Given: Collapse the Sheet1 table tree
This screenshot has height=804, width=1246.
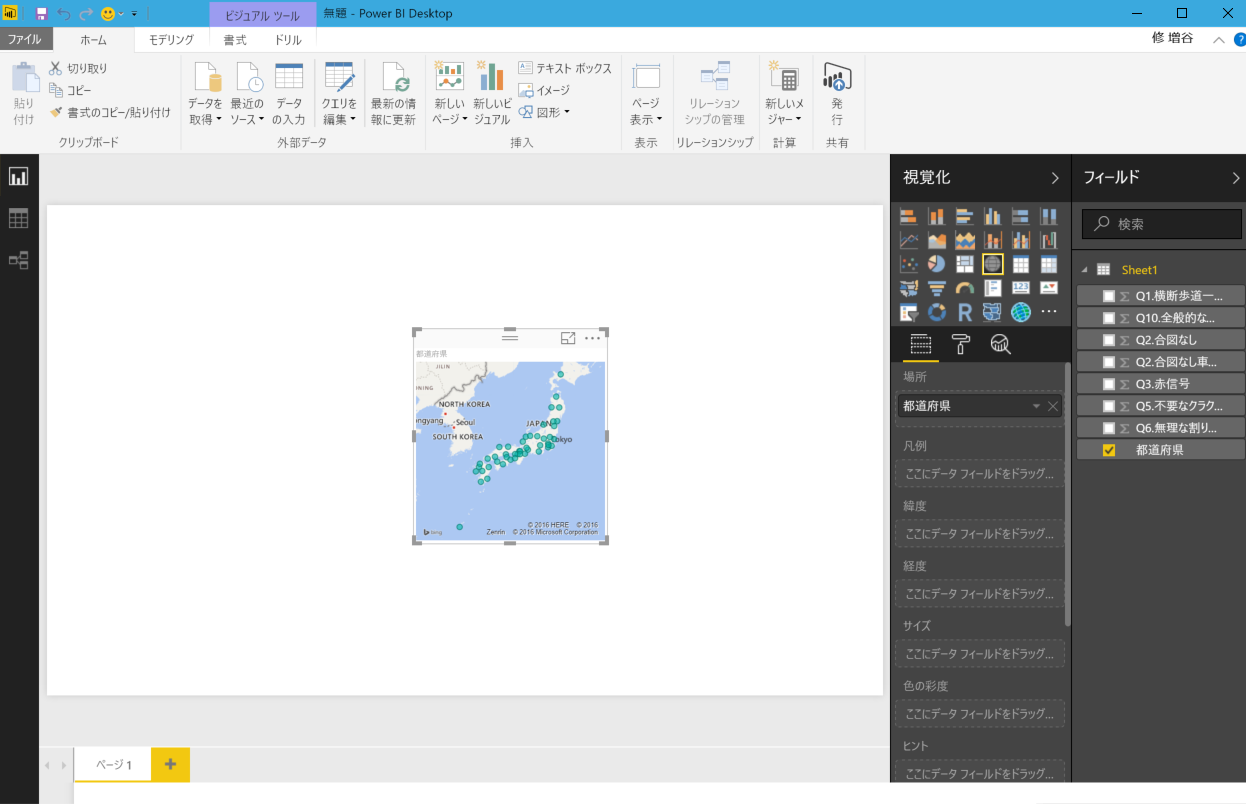Looking at the screenshot, I should point(1084,270).
